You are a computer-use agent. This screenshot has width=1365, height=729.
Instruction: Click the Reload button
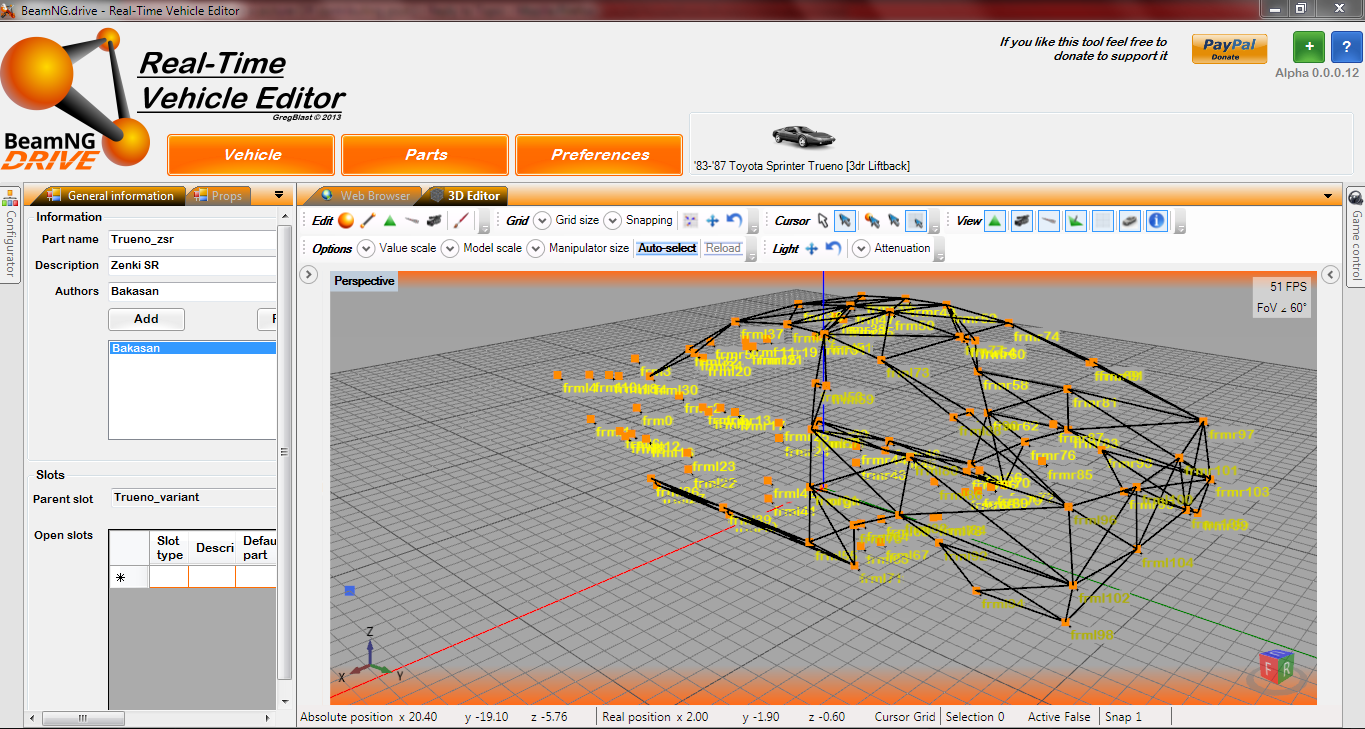(723, 248)
